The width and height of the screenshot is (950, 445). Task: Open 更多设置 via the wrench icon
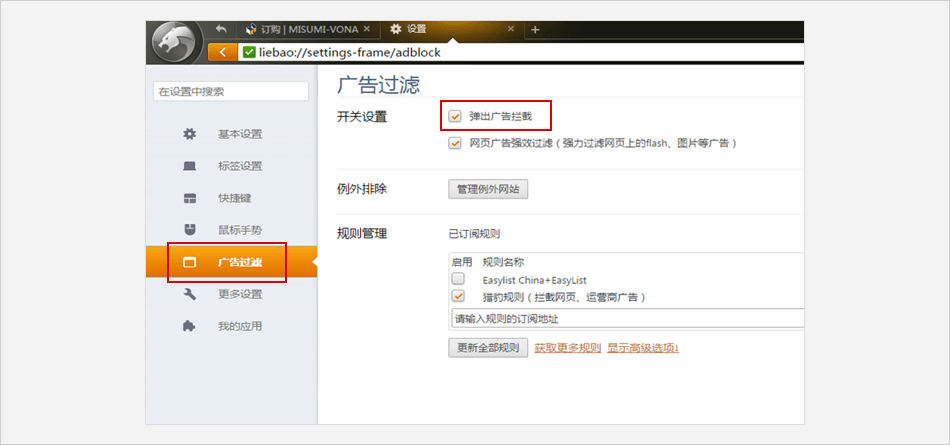click(x=190, y=294)
